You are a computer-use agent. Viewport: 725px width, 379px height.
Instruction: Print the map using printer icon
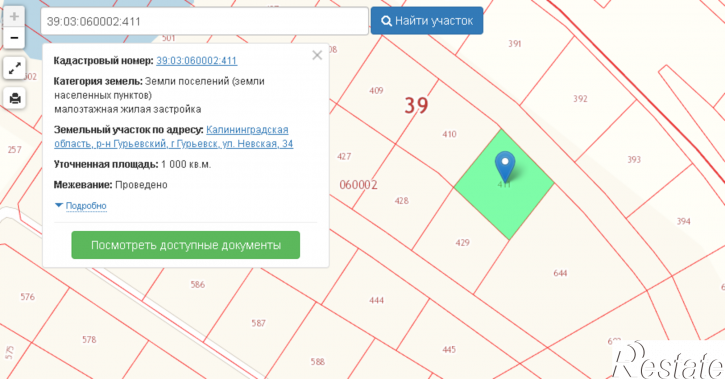14,98
